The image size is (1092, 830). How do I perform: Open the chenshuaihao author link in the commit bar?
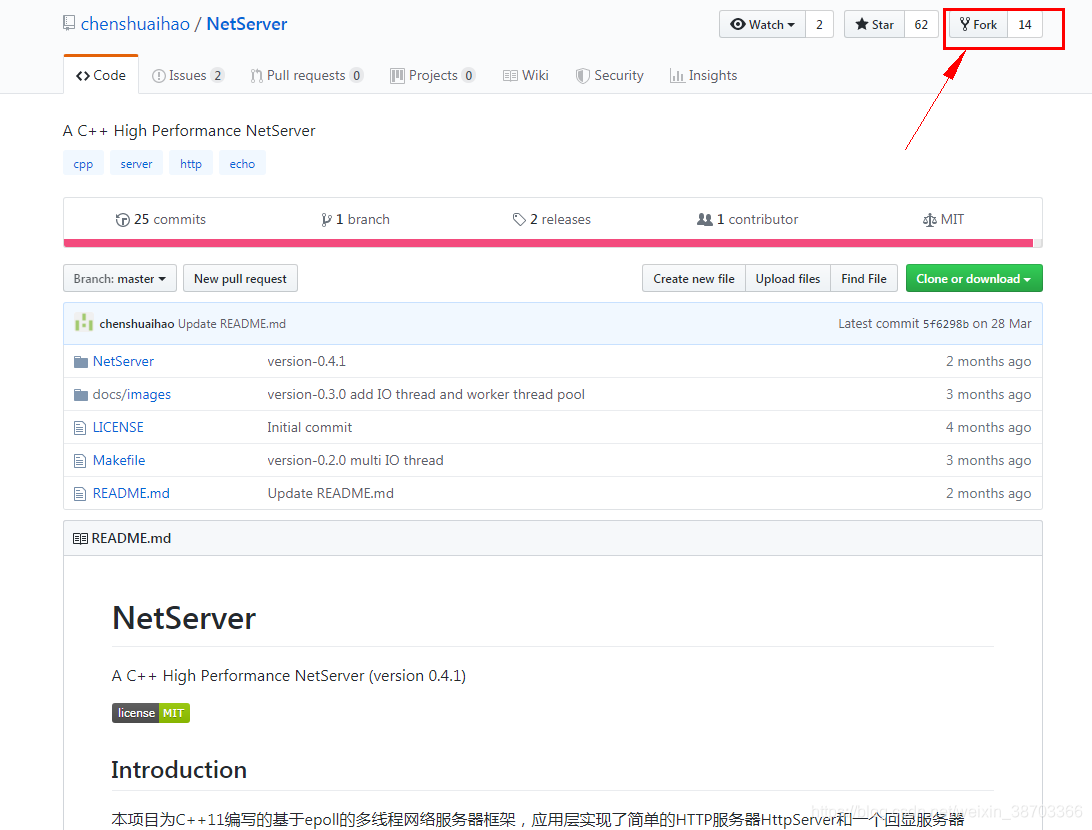tap(136, 324)
